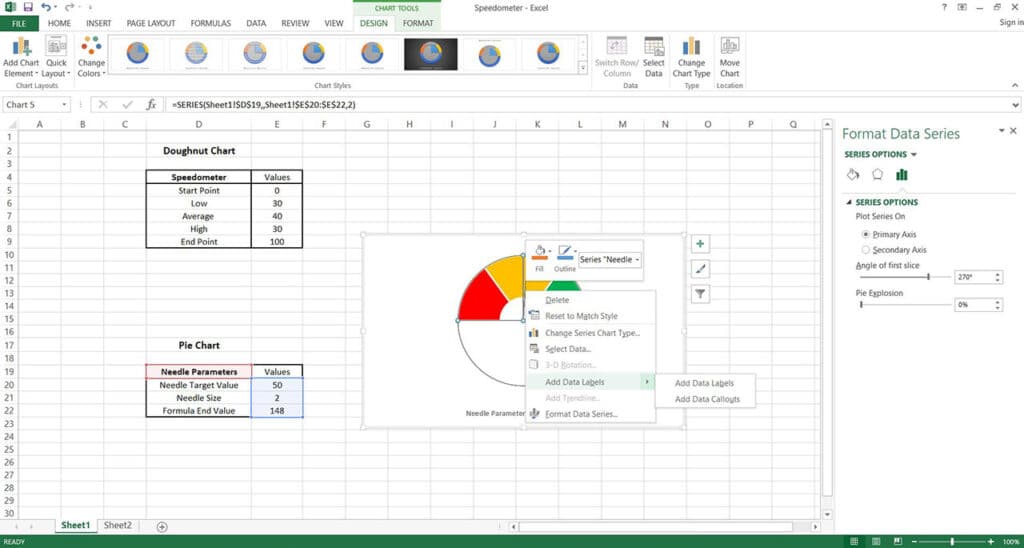Open Excel Help question mark
1024x548 pixels.
[944, 7]
